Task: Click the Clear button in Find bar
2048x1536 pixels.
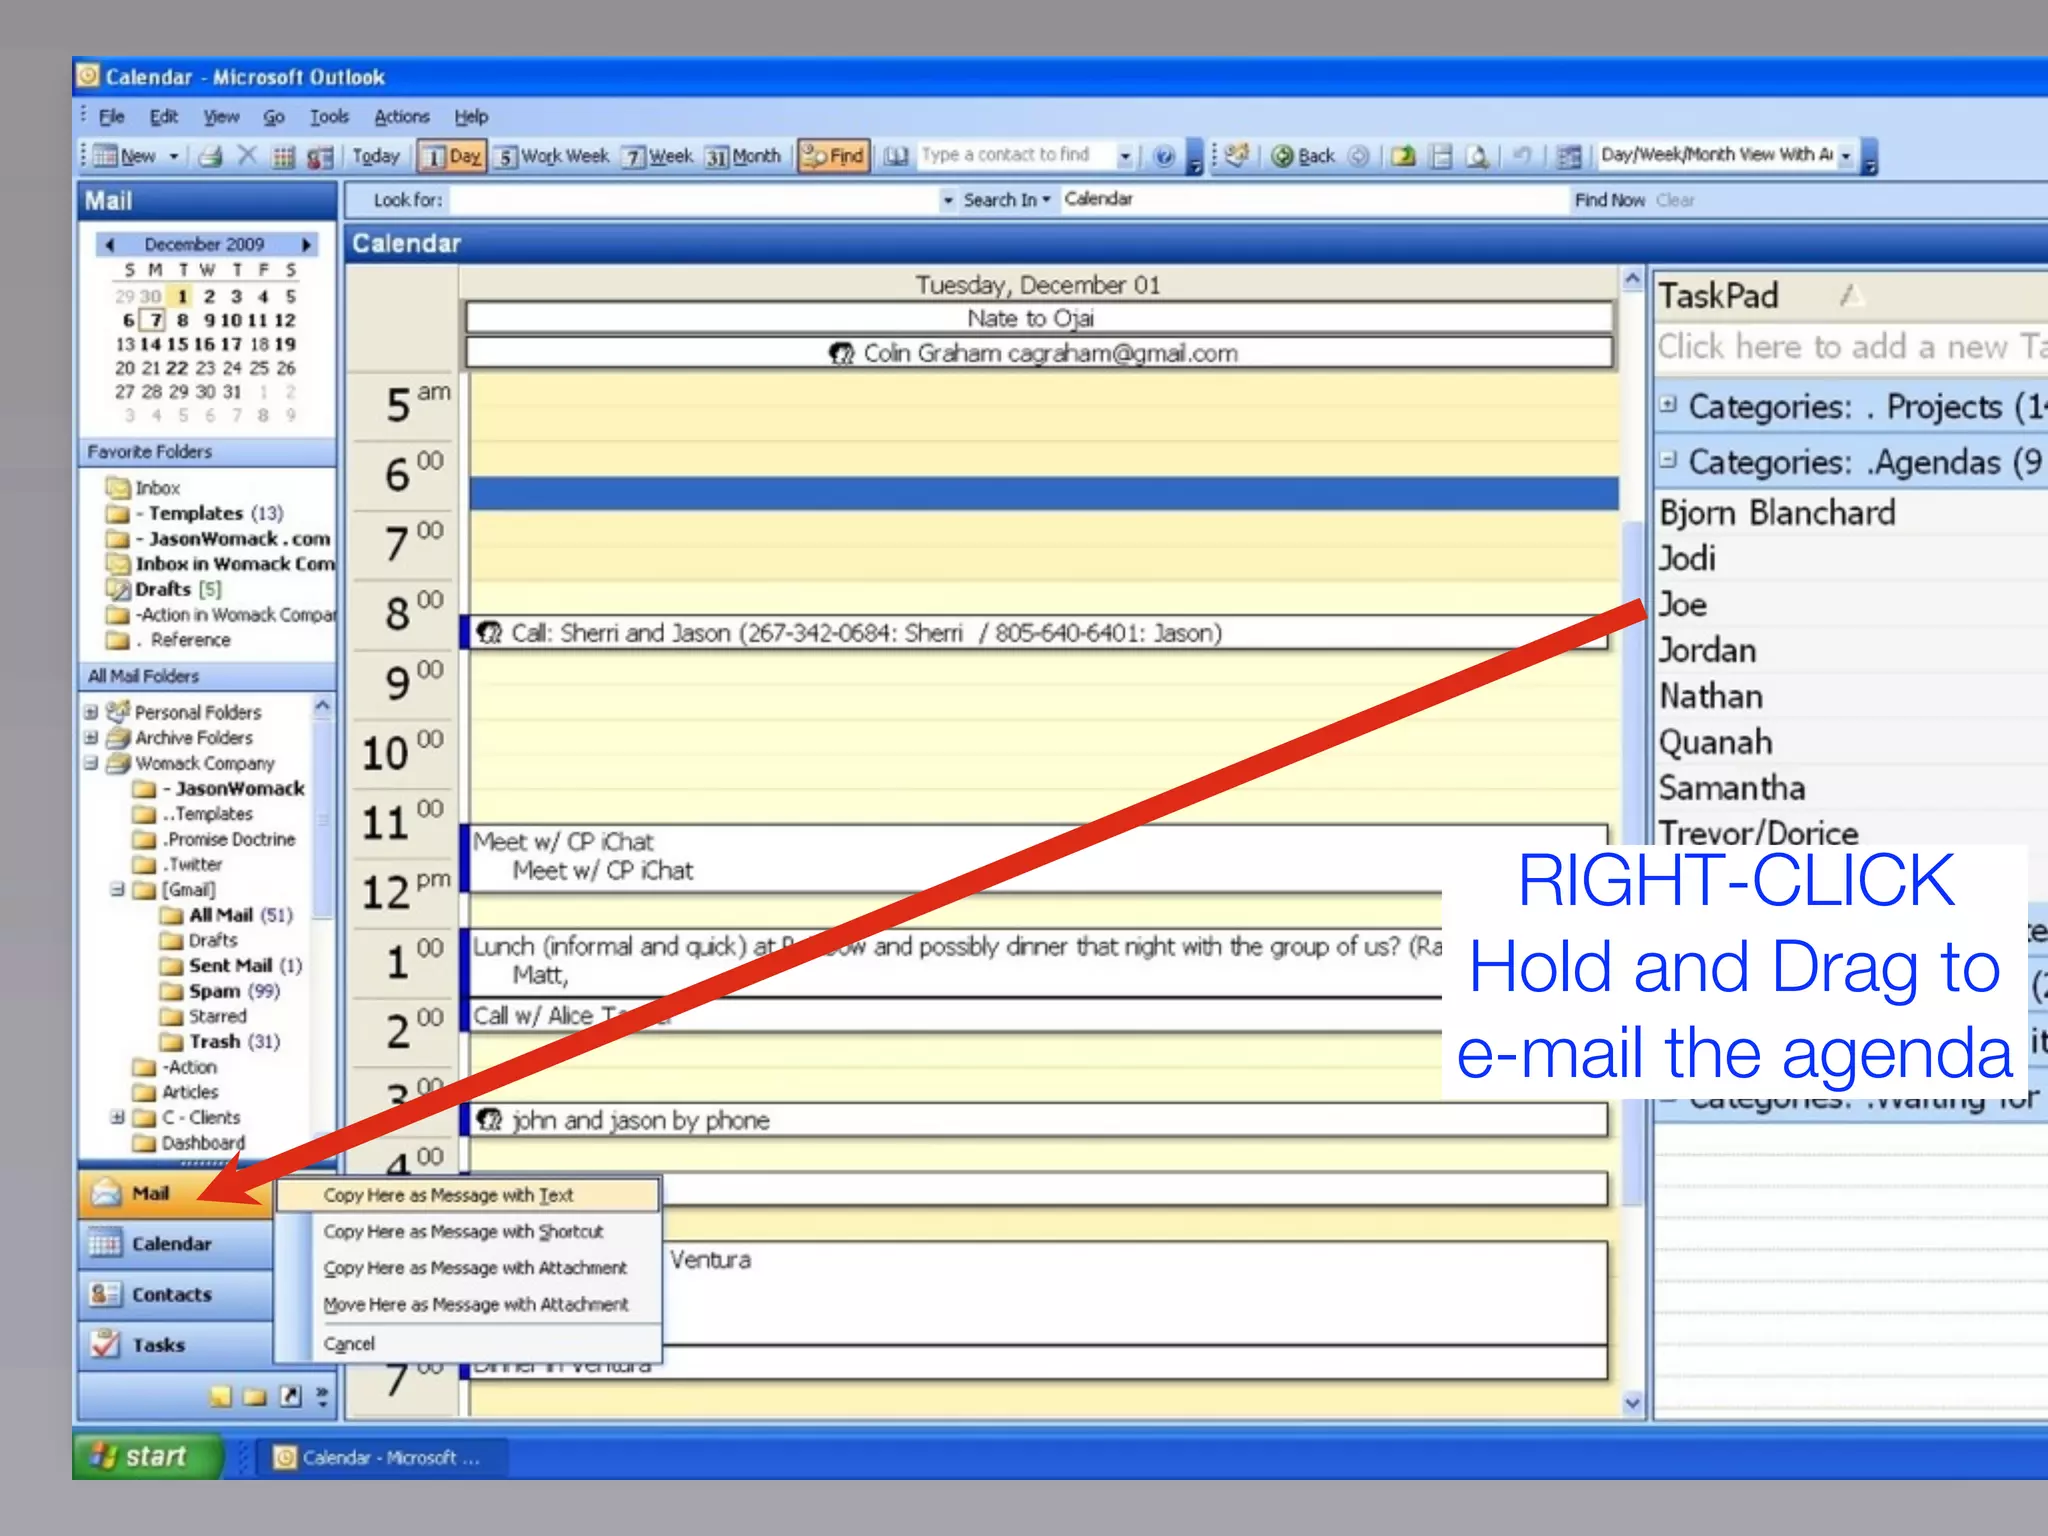Action: coord(1675,200)
